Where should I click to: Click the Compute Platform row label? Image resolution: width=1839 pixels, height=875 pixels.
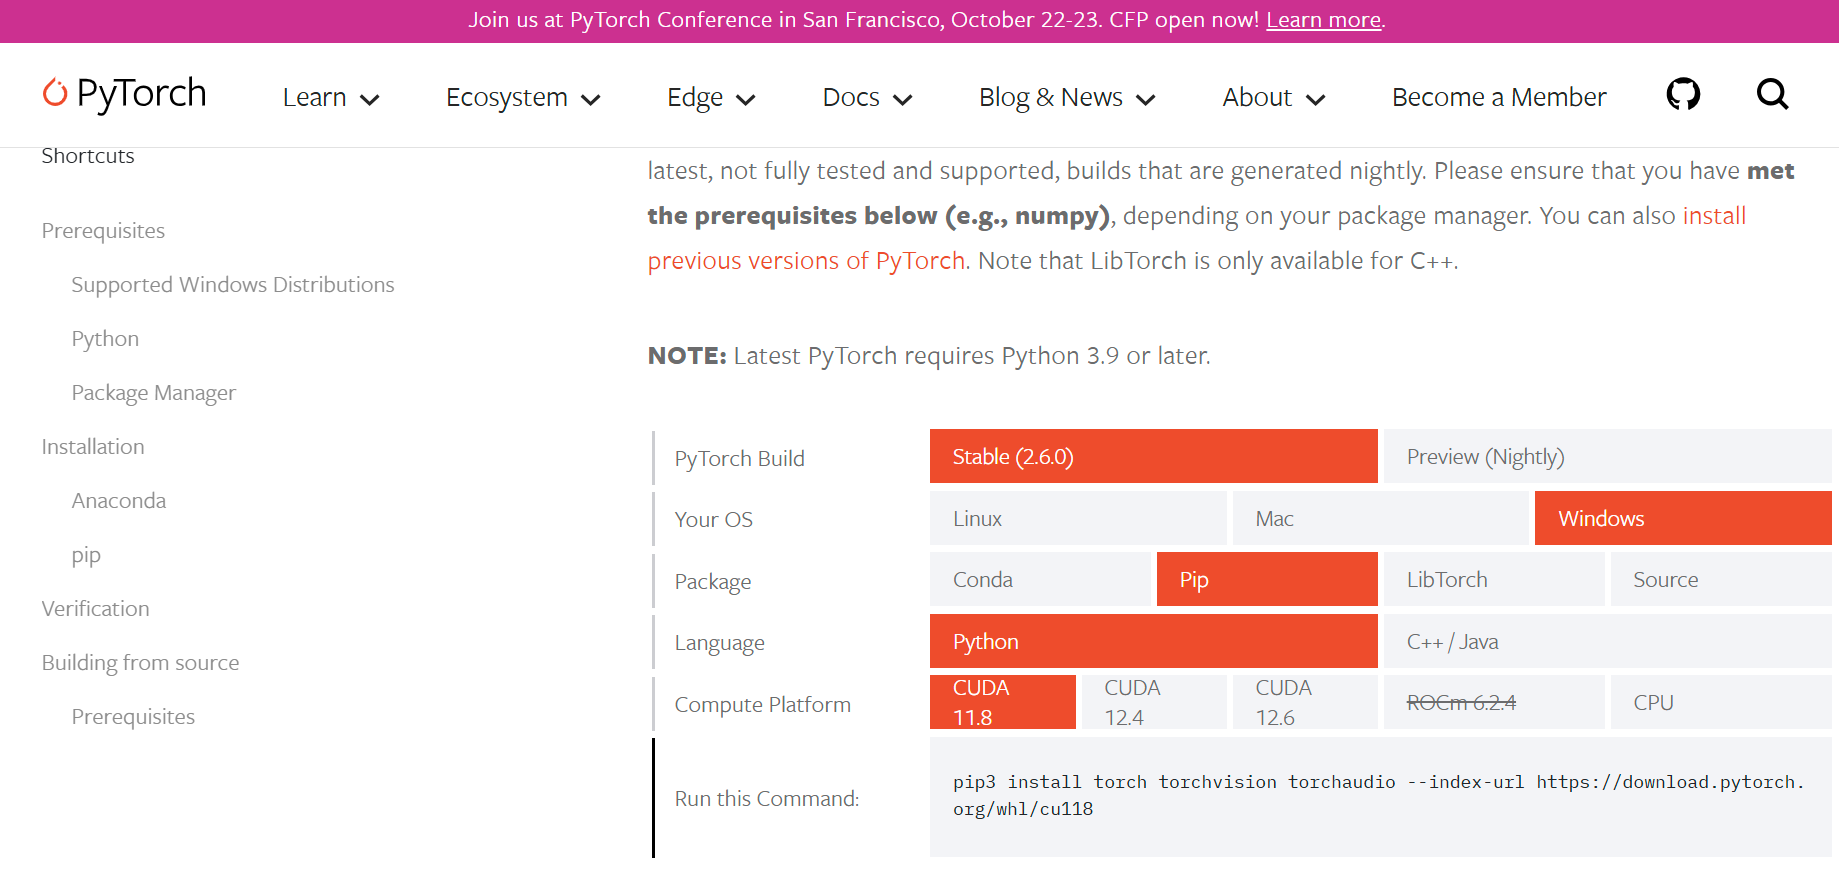coord(762,705)
